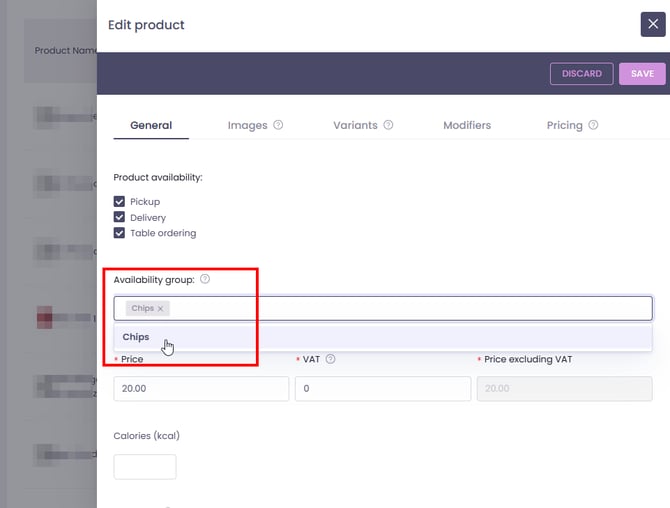This screenshot has width=670, height=508.
Task: Switch to the General tab
Action: click(151, 125)
